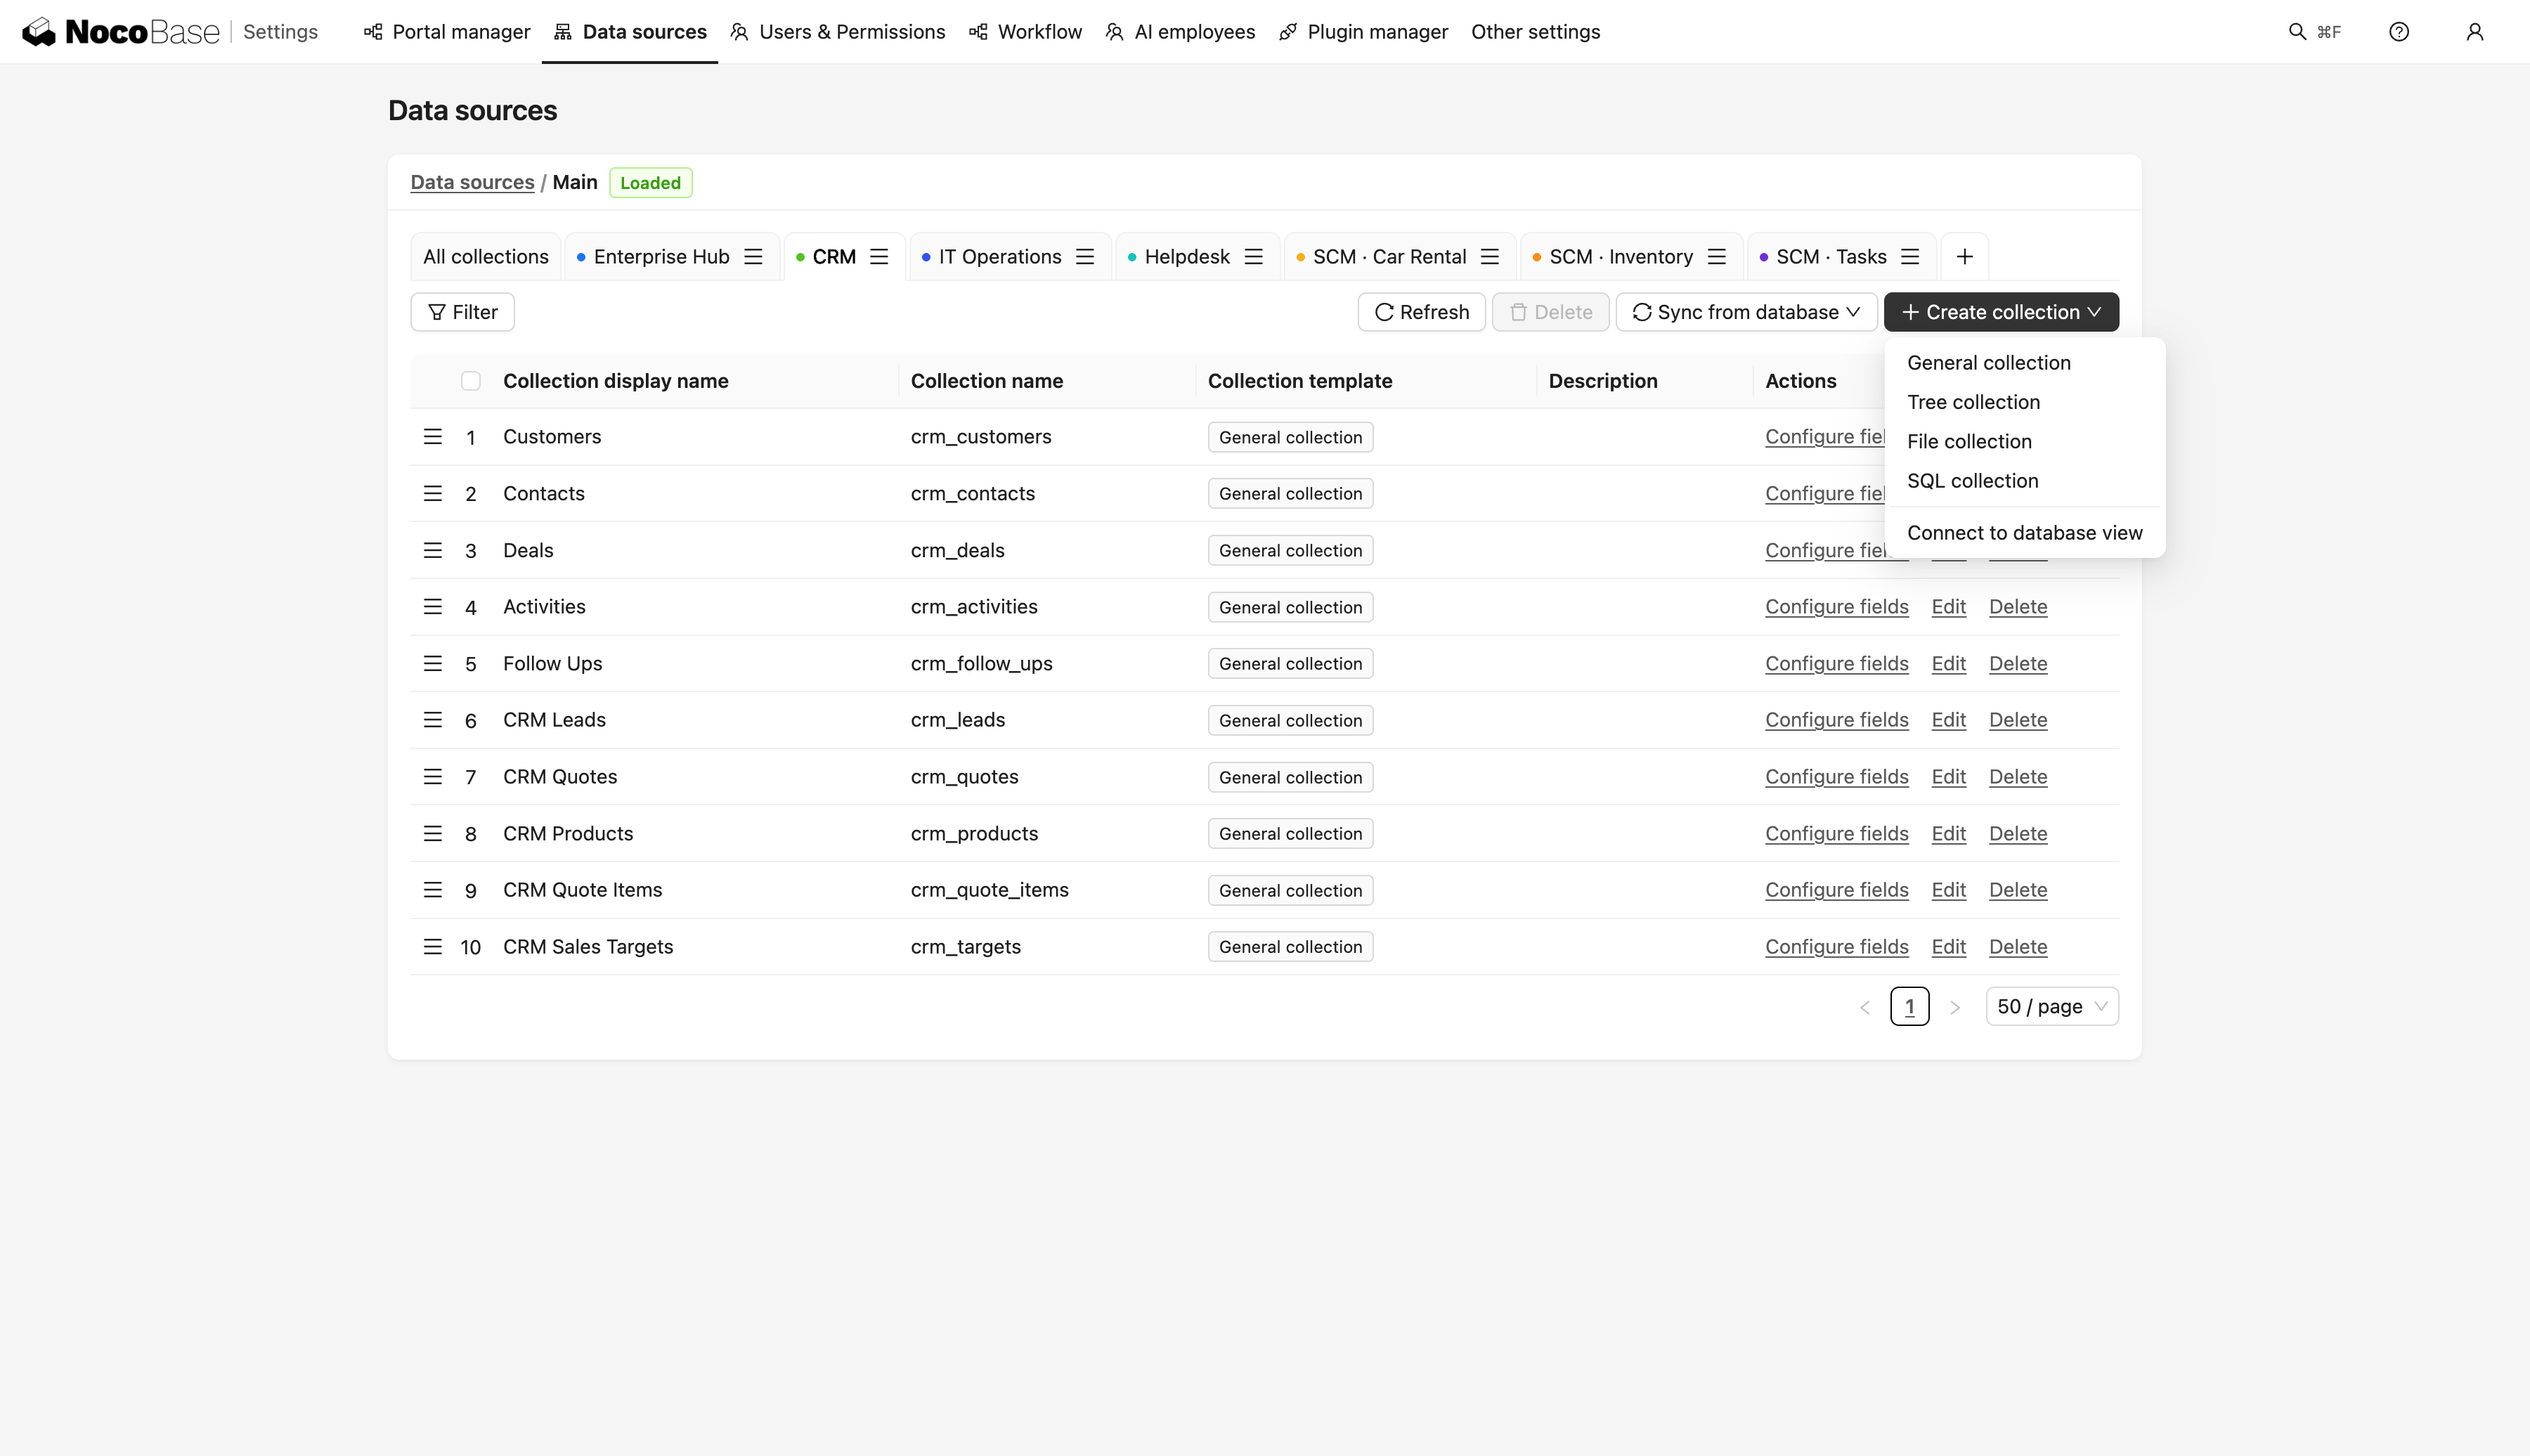Open AI employees settings
Viewport: 2530px width, 1456px height.
[x=1181, y=32]
